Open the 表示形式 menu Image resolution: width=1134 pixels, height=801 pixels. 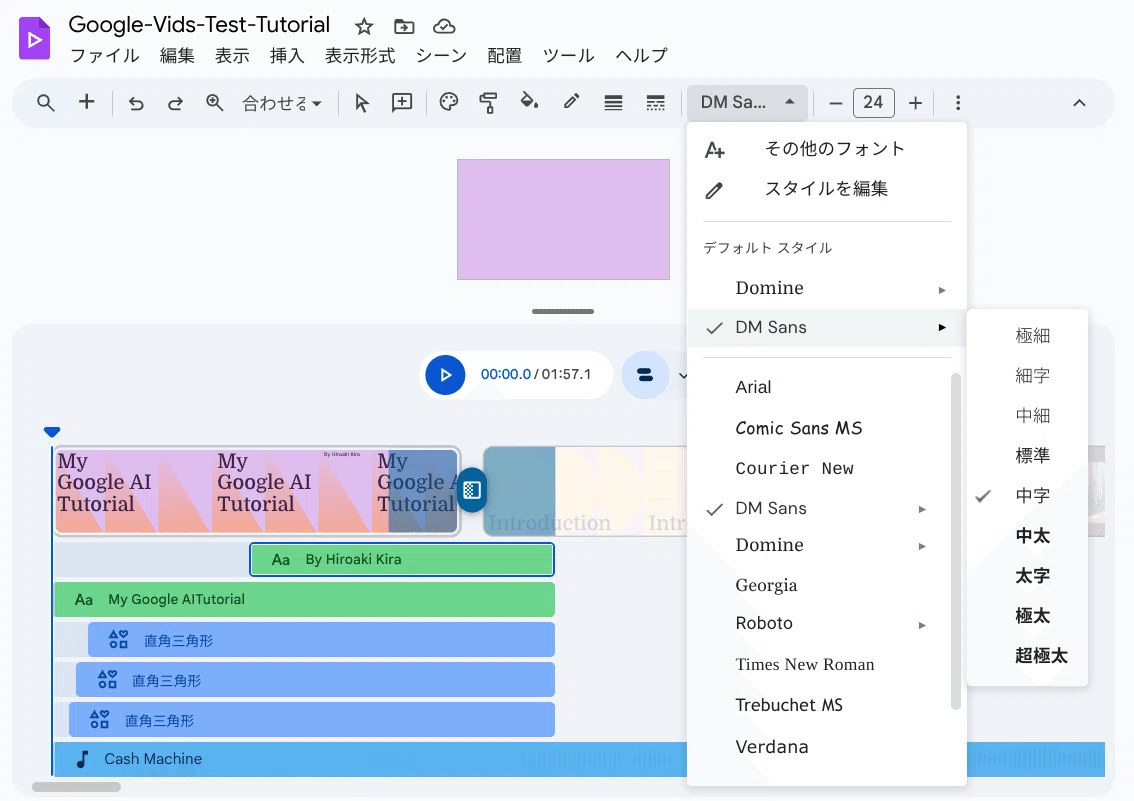pyautogui.click(x=360, y=56)
